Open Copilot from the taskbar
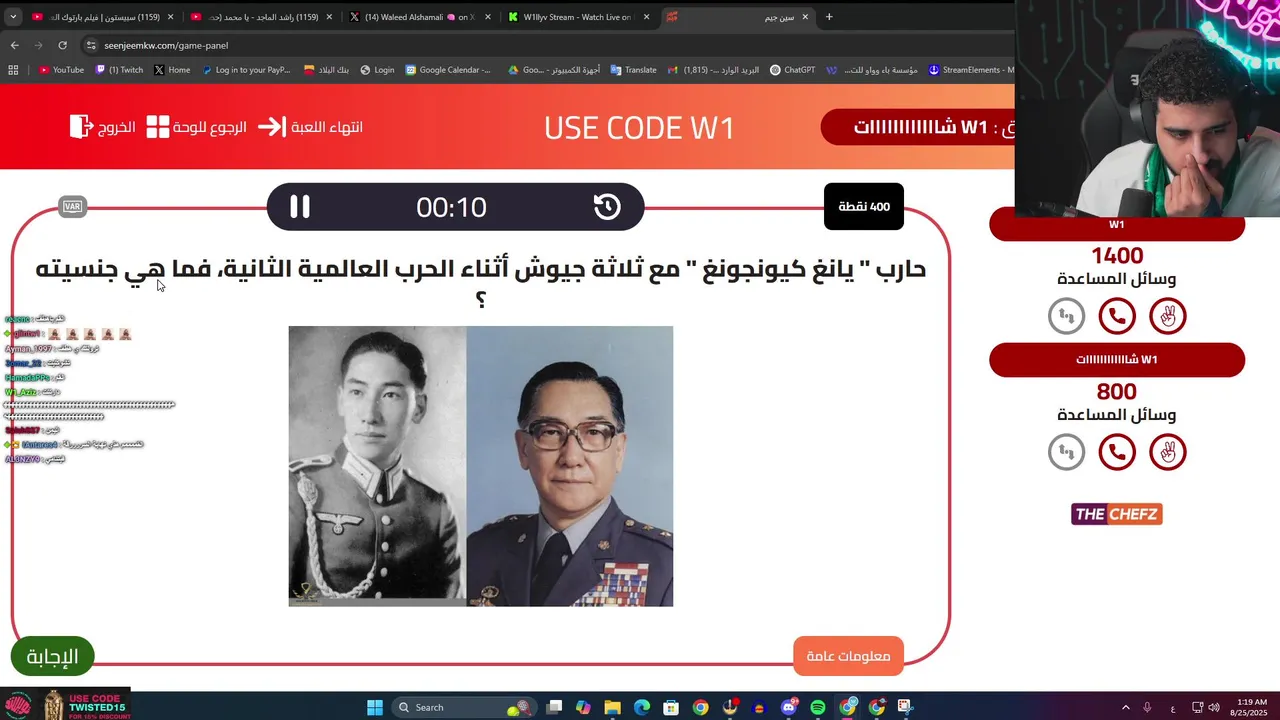 click(583, 707)
